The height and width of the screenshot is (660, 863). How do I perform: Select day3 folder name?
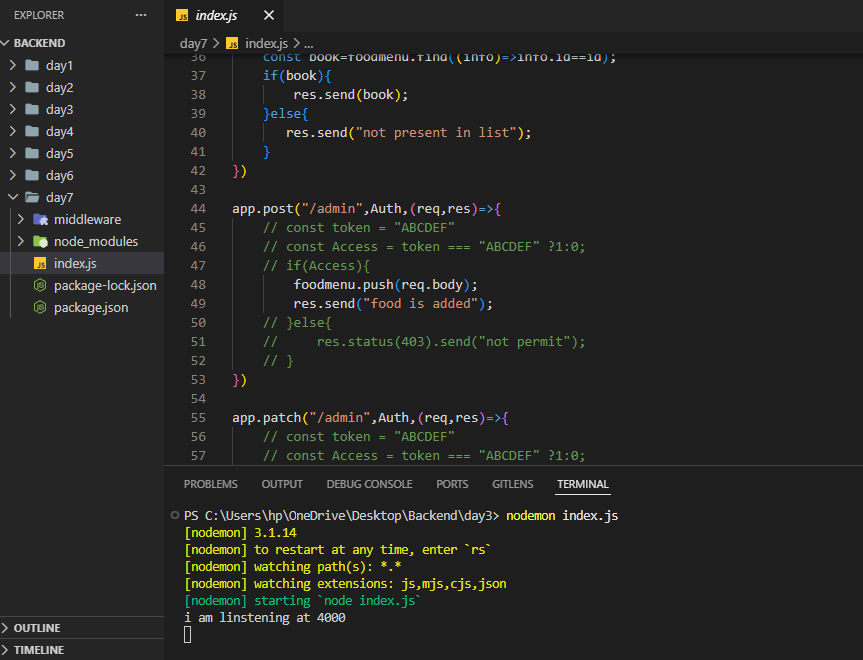point(59,110)
